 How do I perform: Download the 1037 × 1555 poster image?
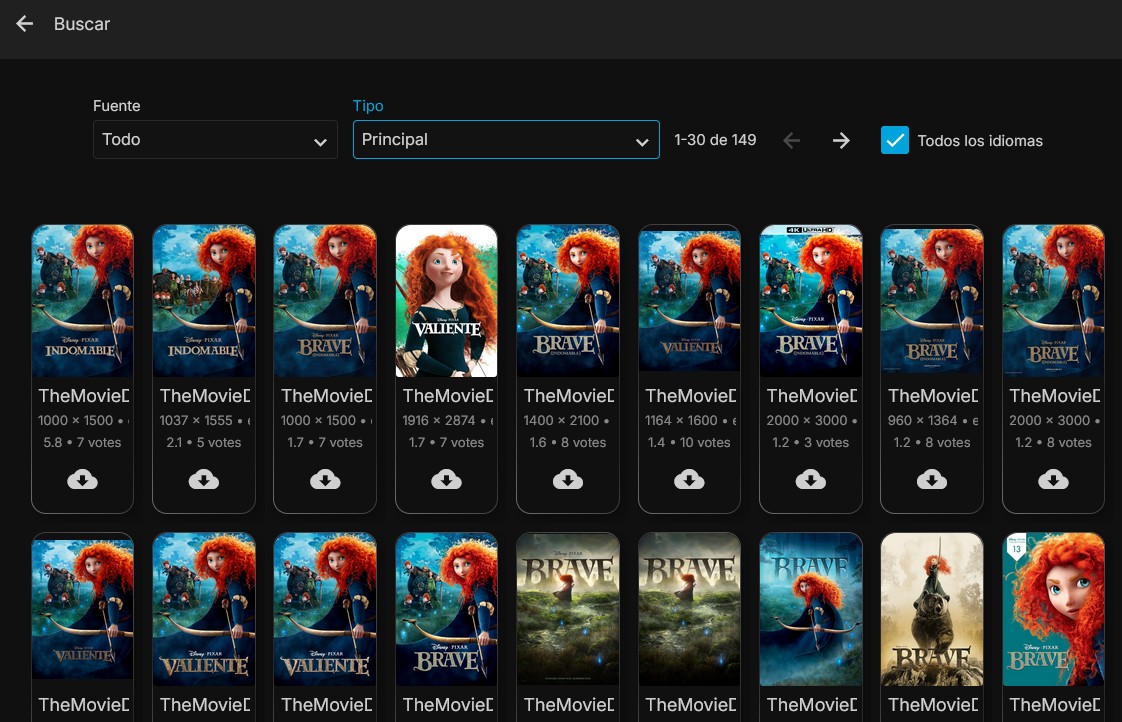pos(204,481)
